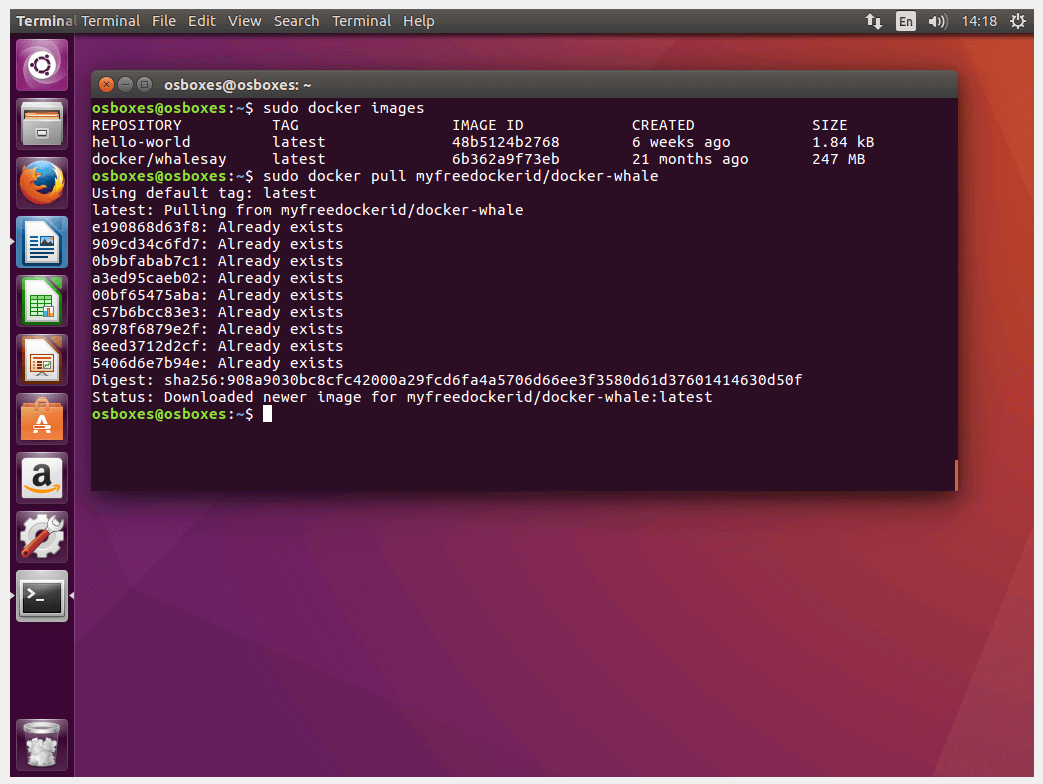Screen dimensions: 1043x784
Task: Click the 5406d6e7b94e layer line
Action: (218, 363)
